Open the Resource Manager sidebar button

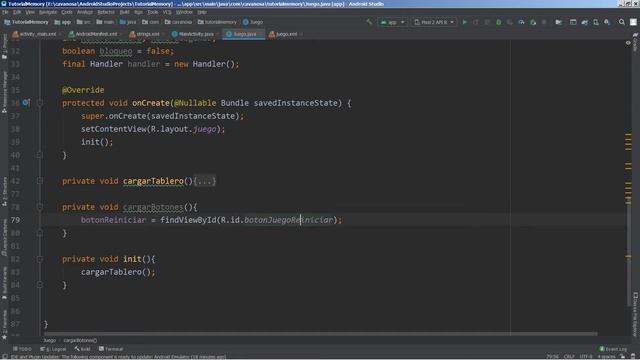tap(4, 91)
